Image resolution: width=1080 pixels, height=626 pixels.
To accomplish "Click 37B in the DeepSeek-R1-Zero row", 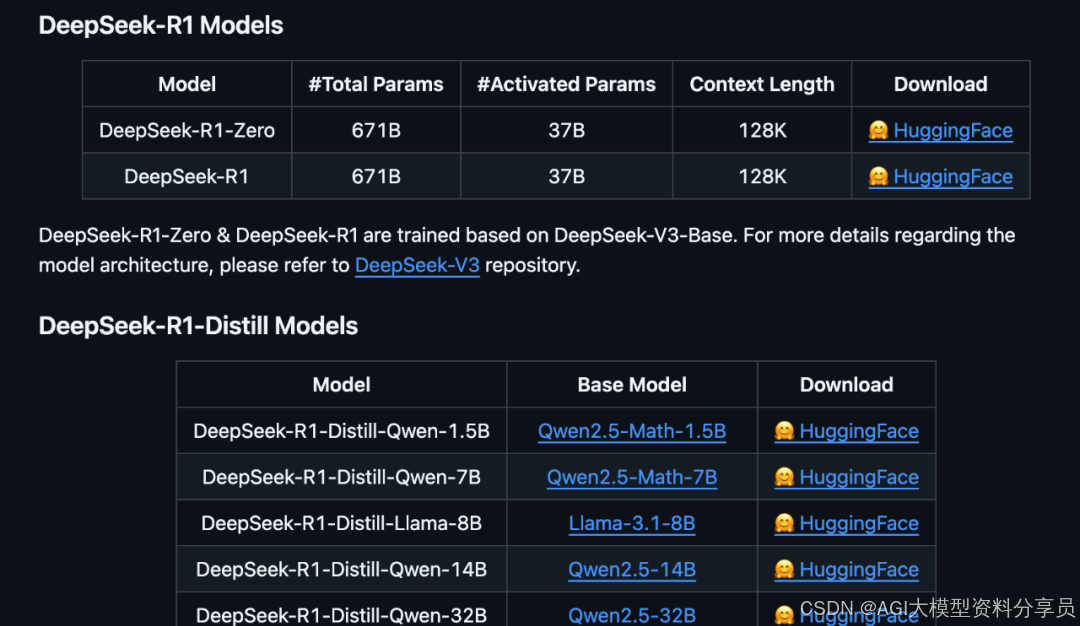I will tap(566, 130).
